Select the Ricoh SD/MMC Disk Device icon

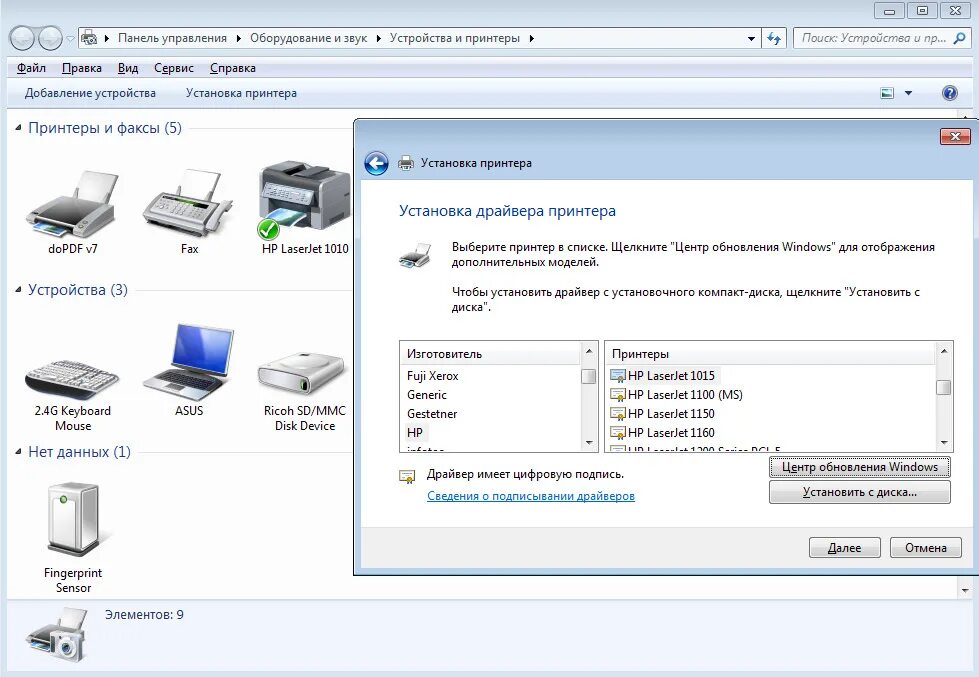tap(302, 375)
